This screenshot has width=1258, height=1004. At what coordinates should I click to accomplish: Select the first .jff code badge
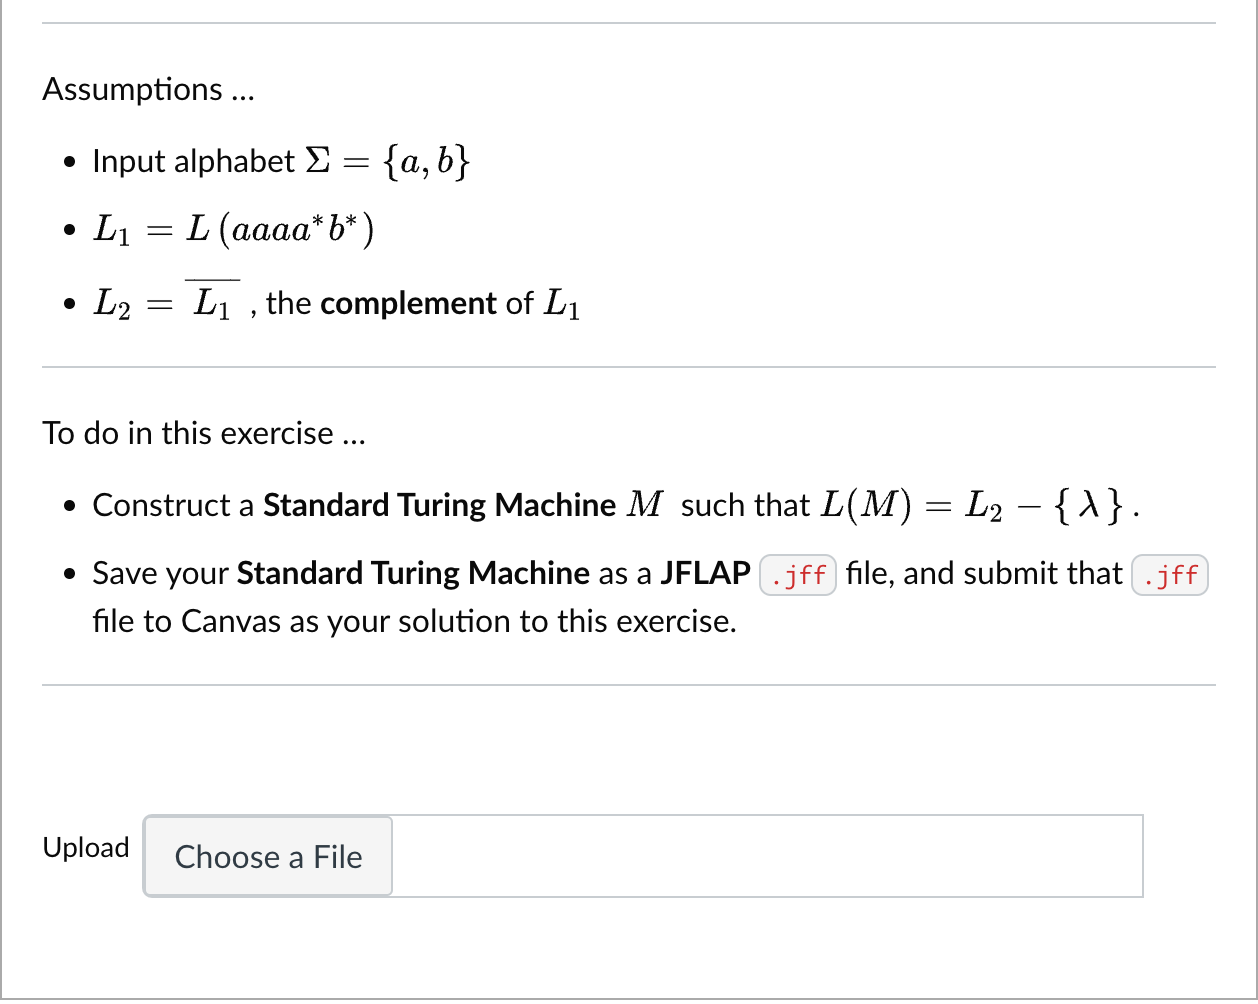coord(797,575)
